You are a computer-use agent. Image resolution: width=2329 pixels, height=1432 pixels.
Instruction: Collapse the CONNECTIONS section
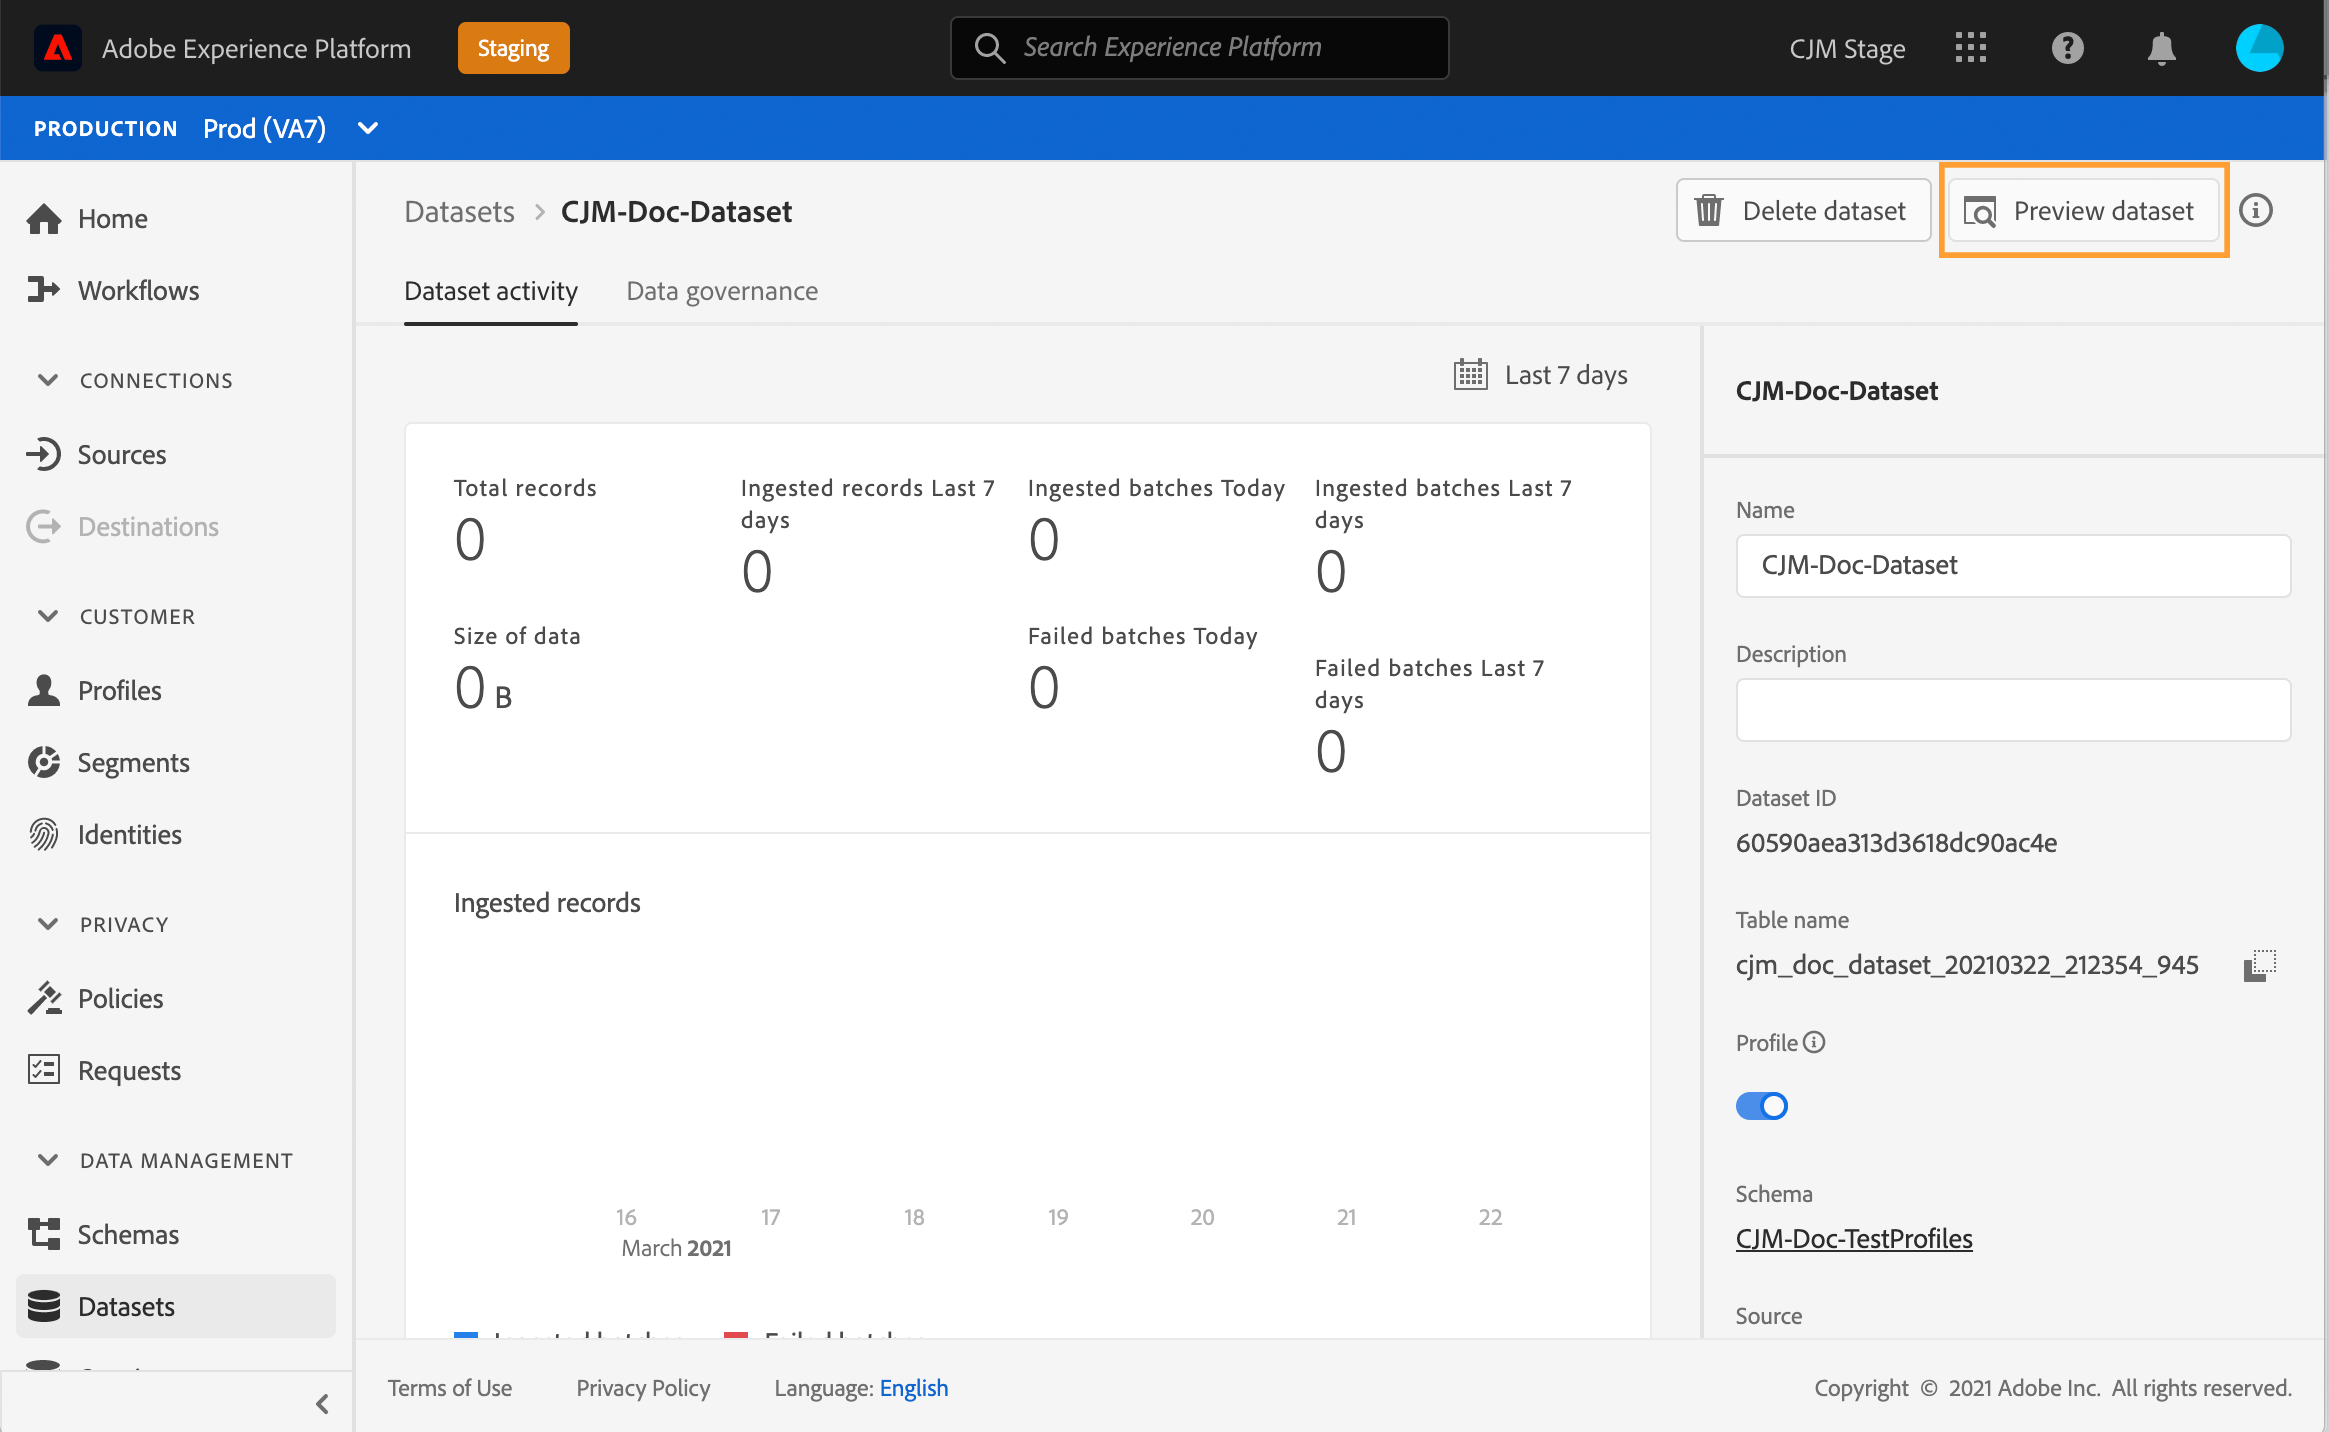pos(48,380)
